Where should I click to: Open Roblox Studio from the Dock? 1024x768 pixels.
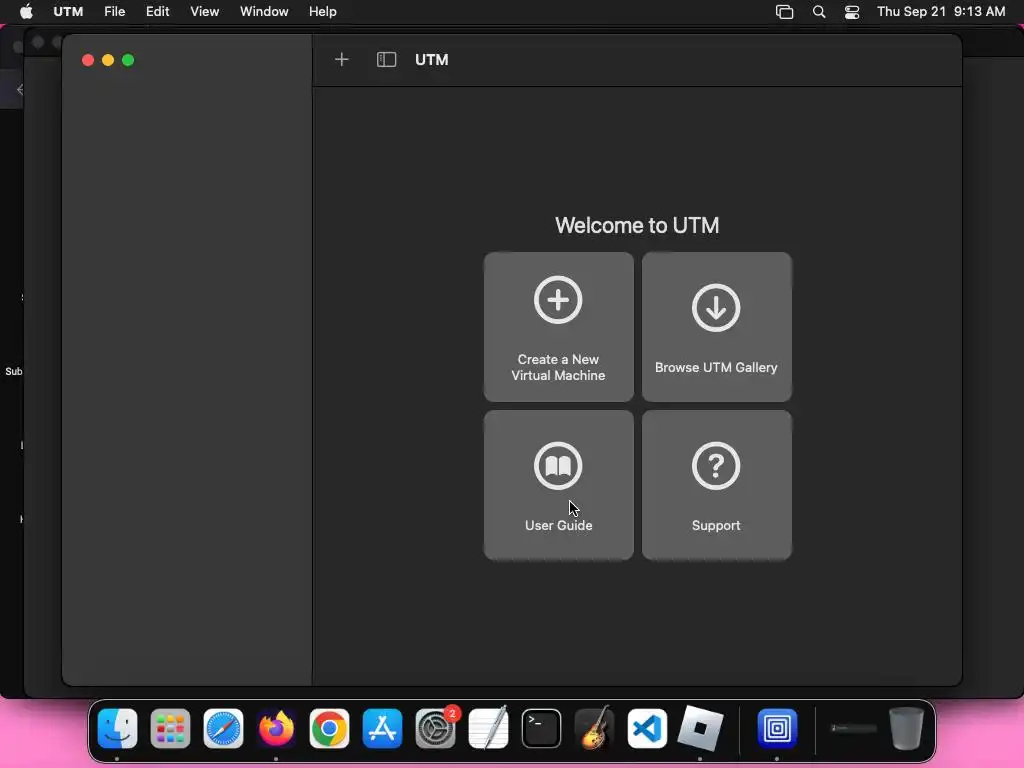(700, 728)
